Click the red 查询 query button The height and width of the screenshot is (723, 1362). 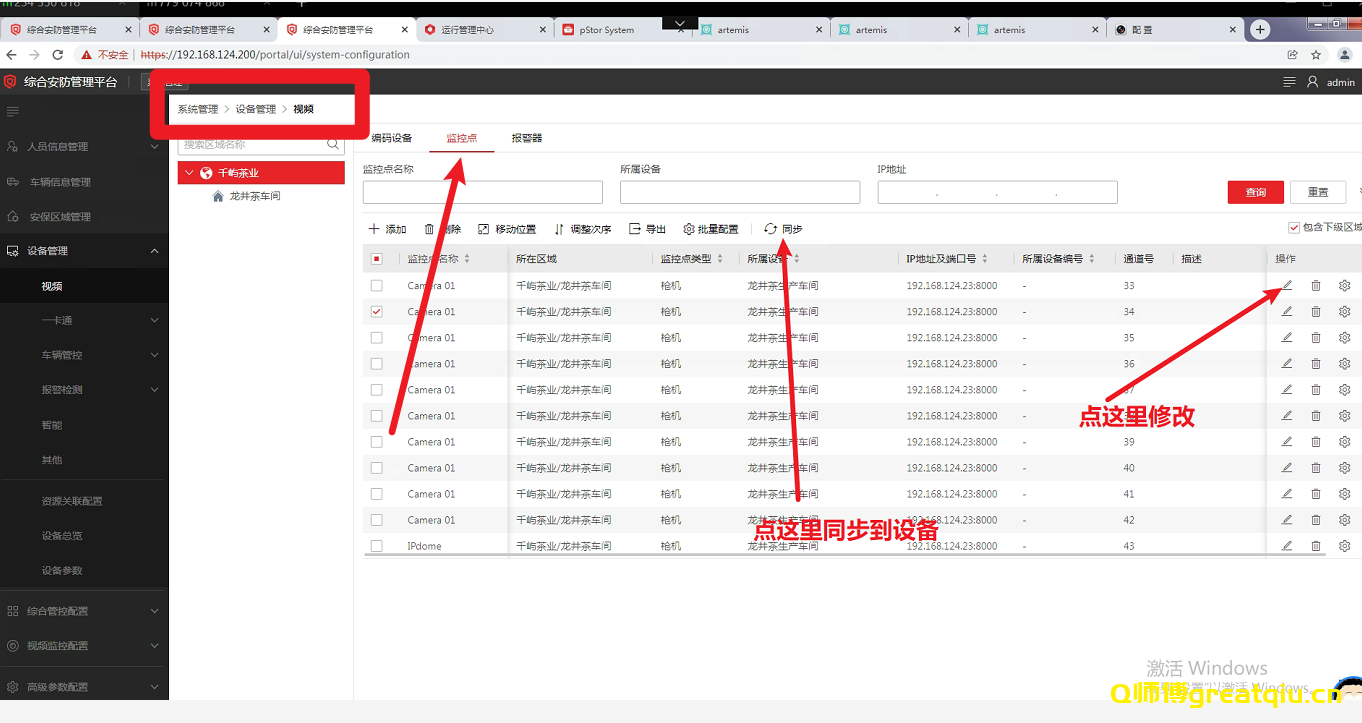(1255, 192)
